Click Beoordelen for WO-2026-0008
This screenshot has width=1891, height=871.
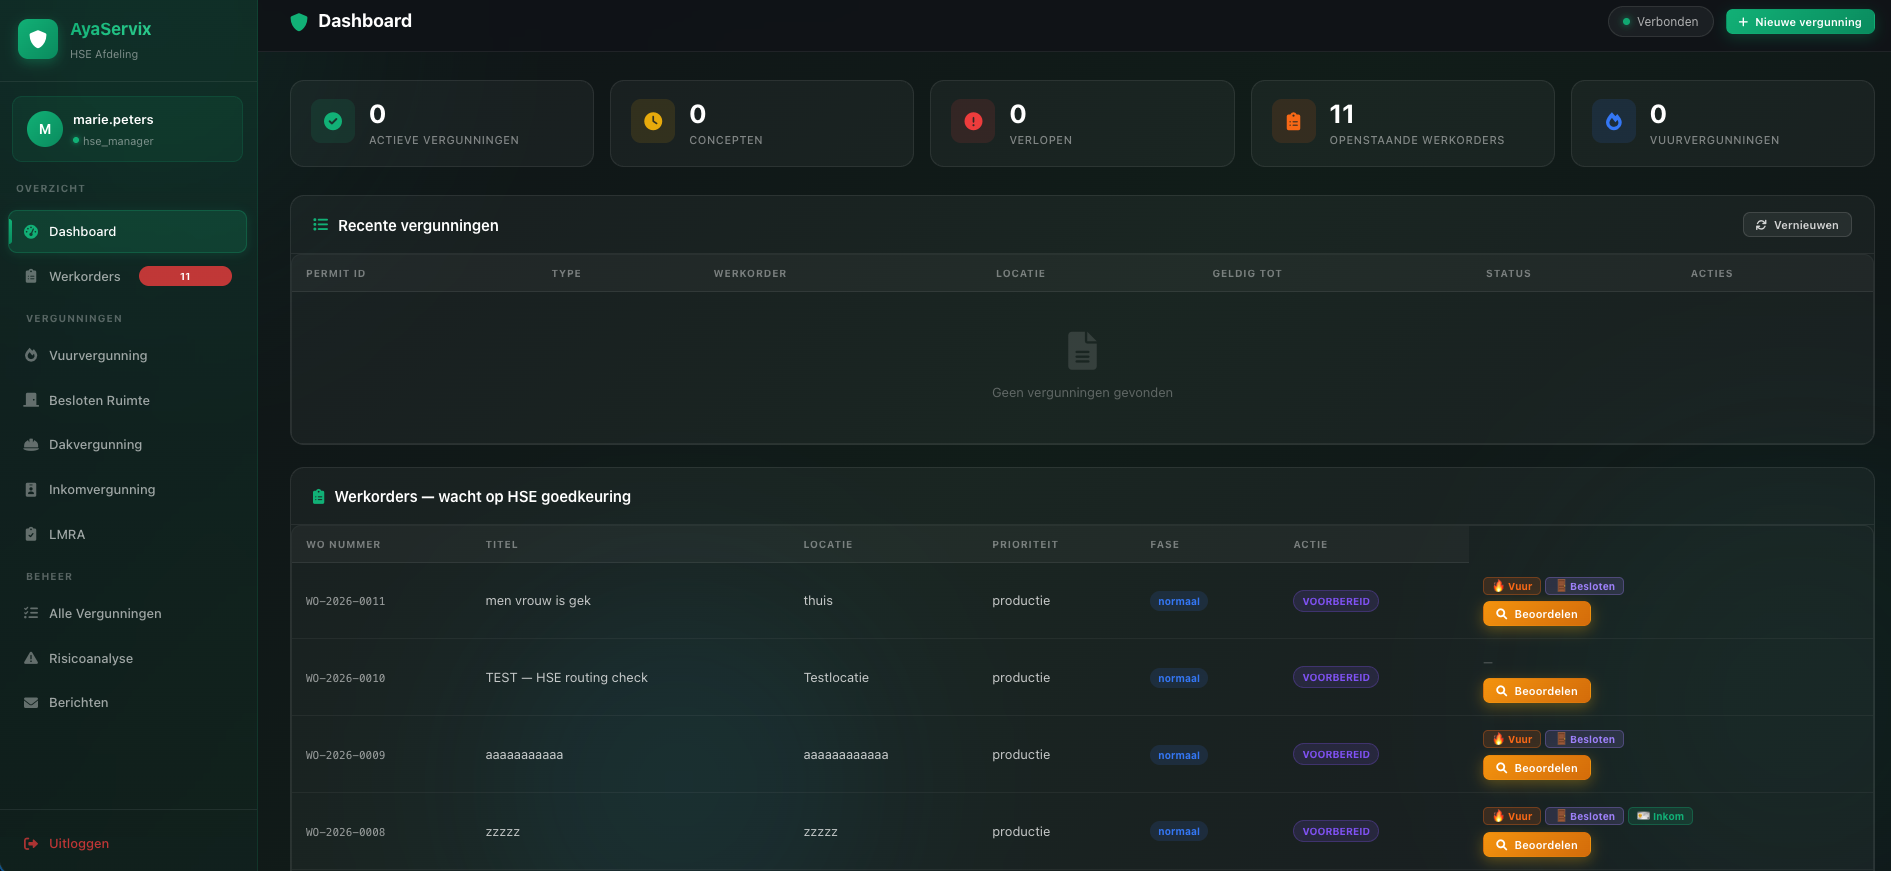coord(1537,845)
